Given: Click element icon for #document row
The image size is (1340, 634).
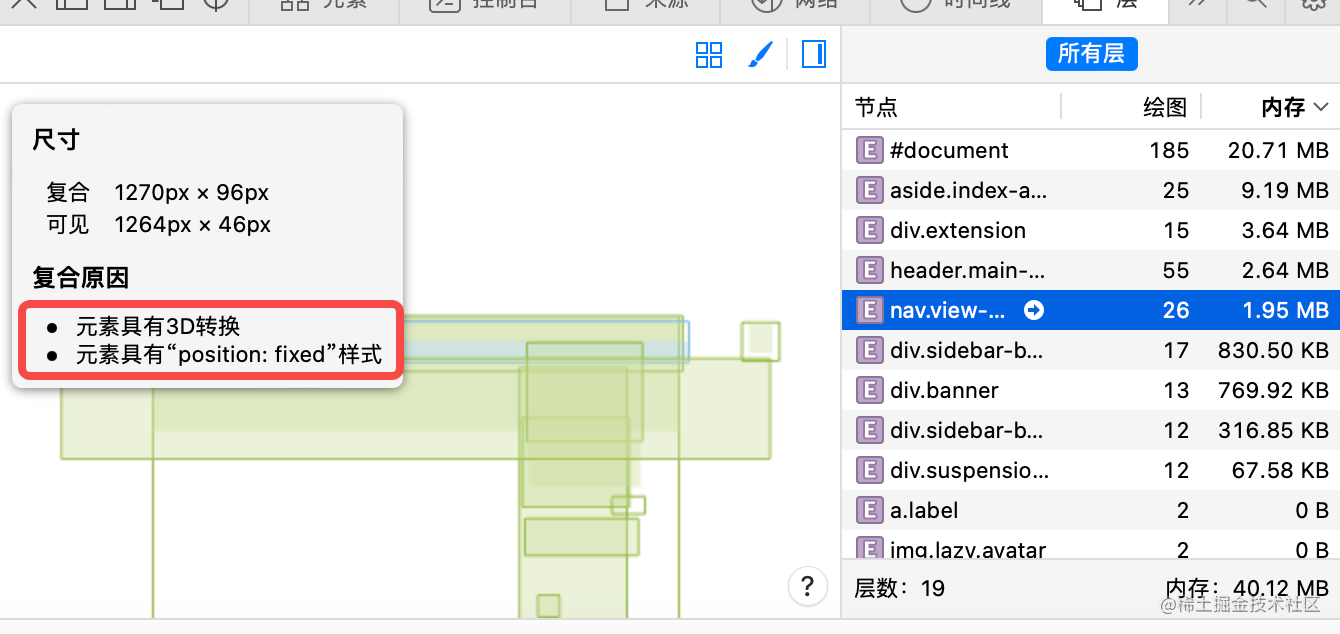Looking at the screenshot, I should point(869,150).
